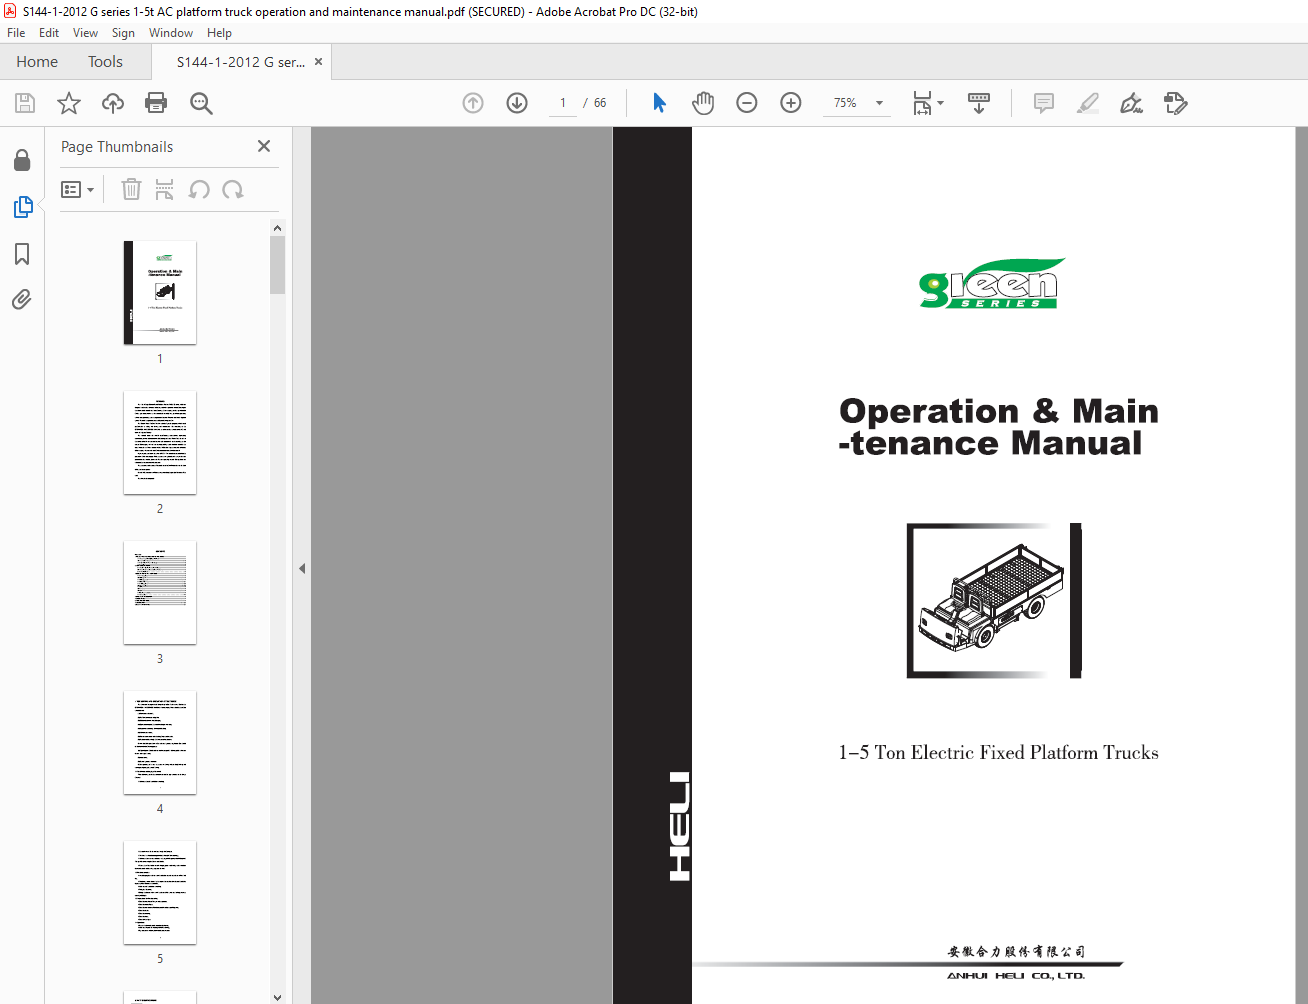Click the '/ 66' total pages label

coord(595,103)
